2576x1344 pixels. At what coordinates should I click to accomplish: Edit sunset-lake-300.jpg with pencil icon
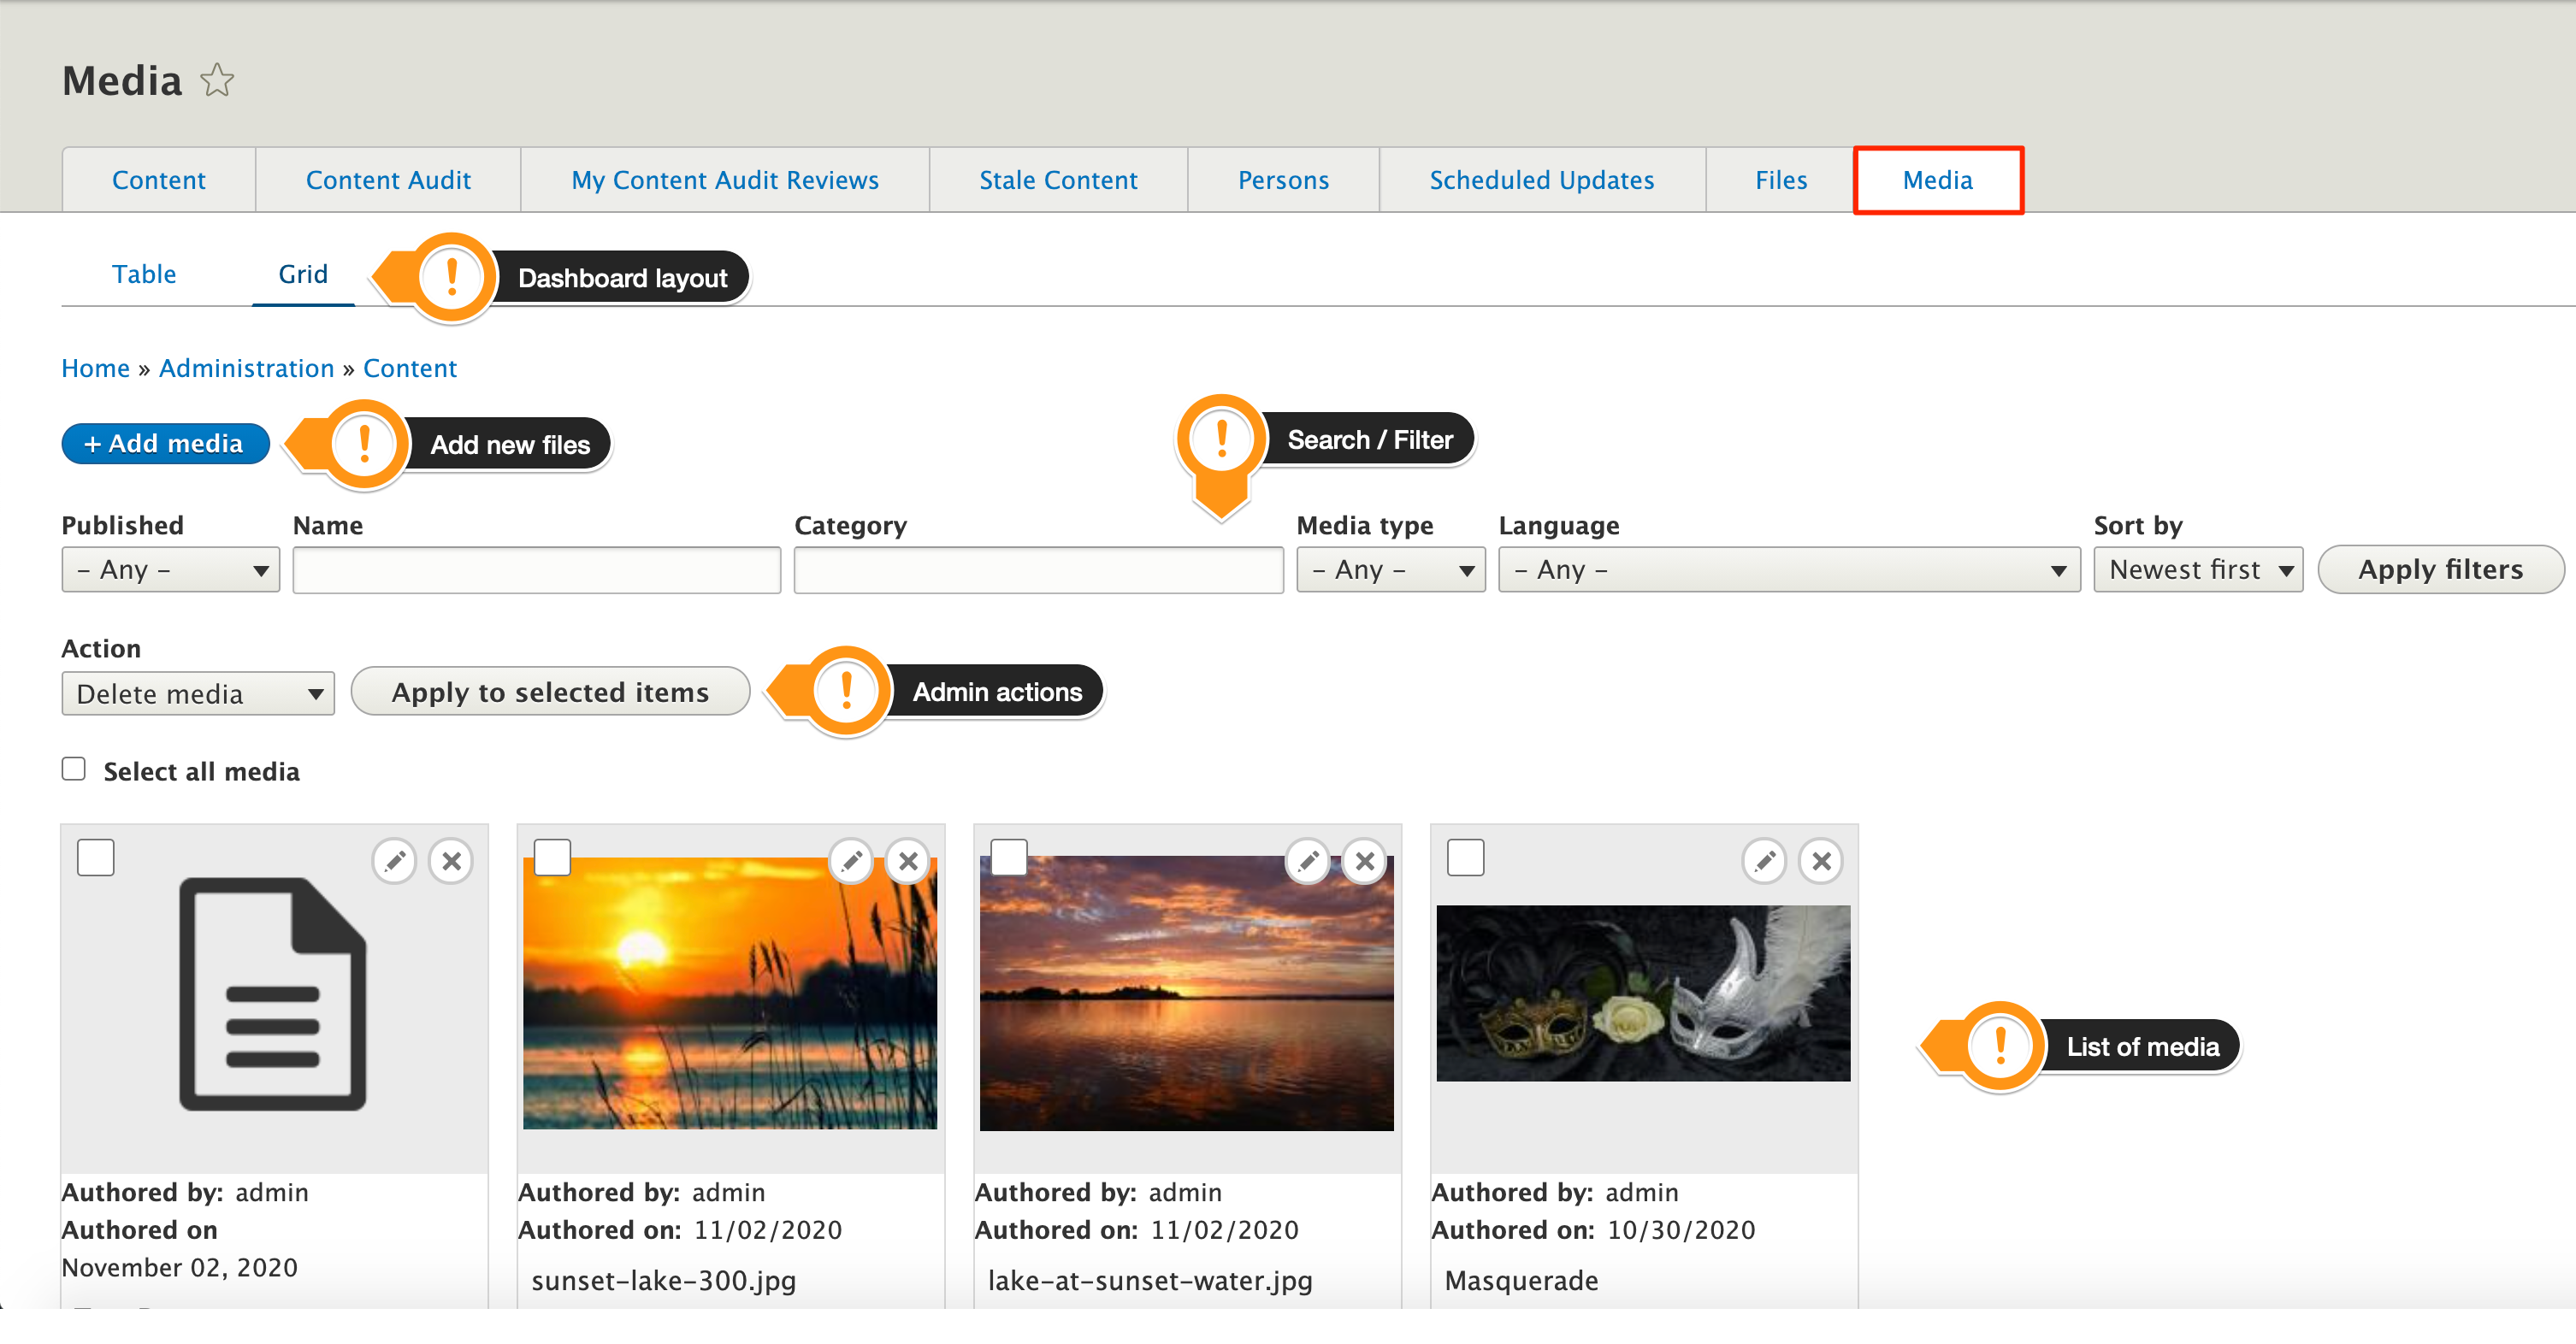click(x=851, y=860)
